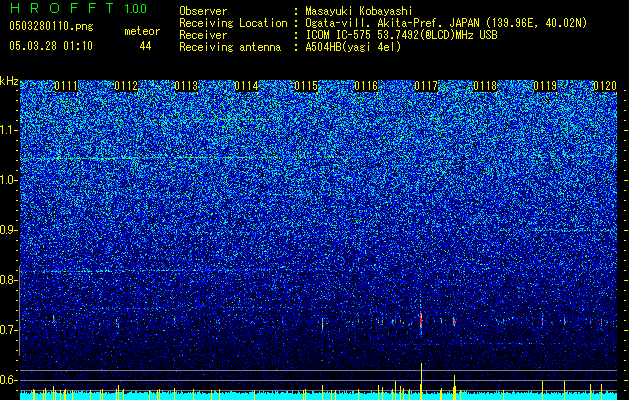
Task: Click the strong meteor echo under 0117
Action: (x=421, y=320)
